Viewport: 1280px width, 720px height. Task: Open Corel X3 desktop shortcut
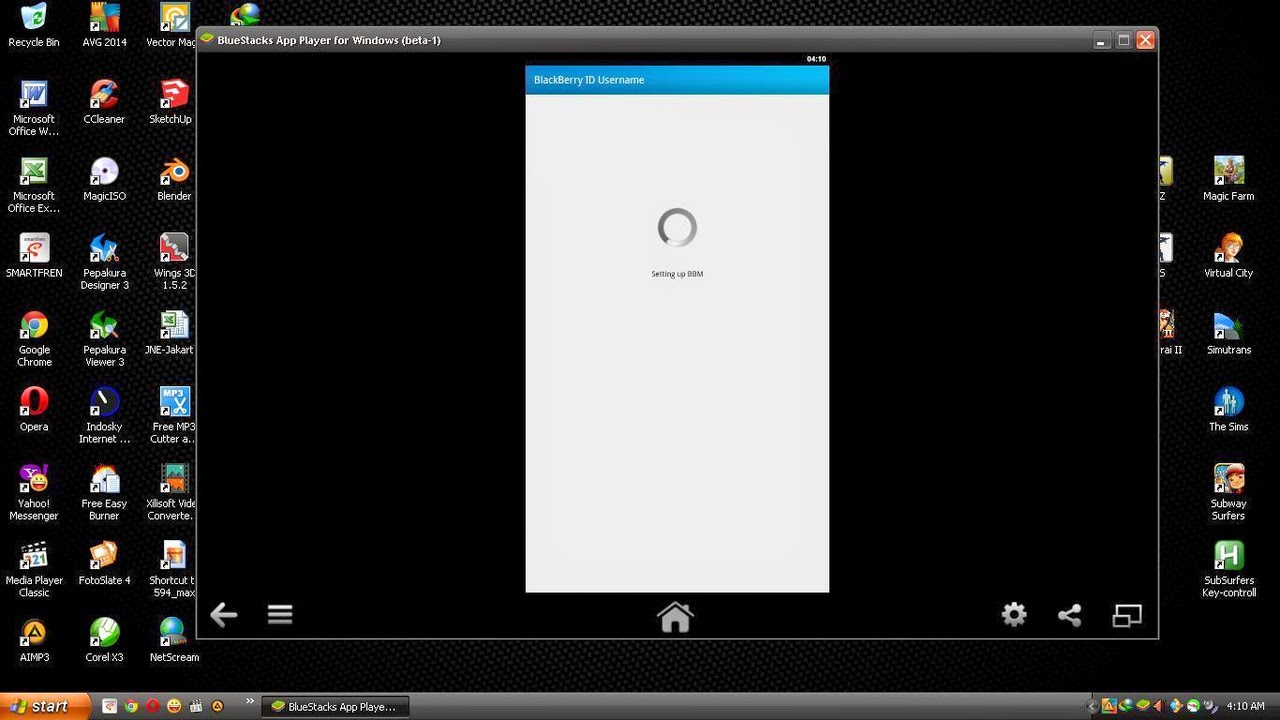tap(104, 641)
